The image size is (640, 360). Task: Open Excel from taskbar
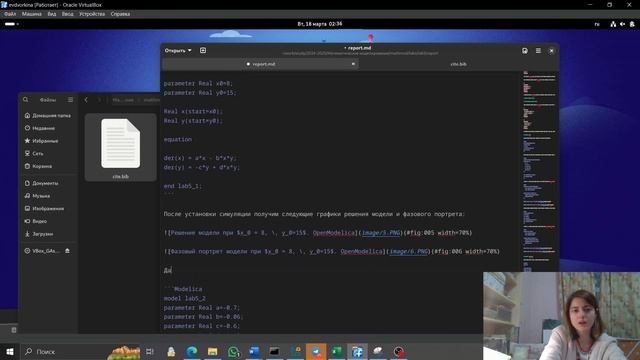click(x=337, y=351)
